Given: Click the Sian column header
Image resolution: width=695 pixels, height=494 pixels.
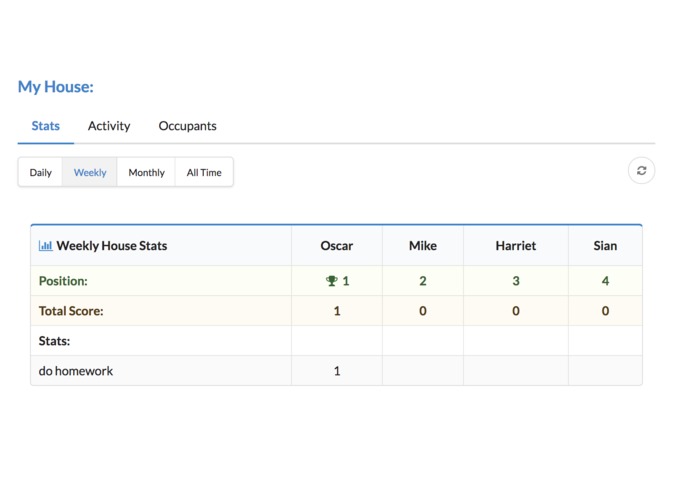Looking at the screenshot, I should point(605,245).
